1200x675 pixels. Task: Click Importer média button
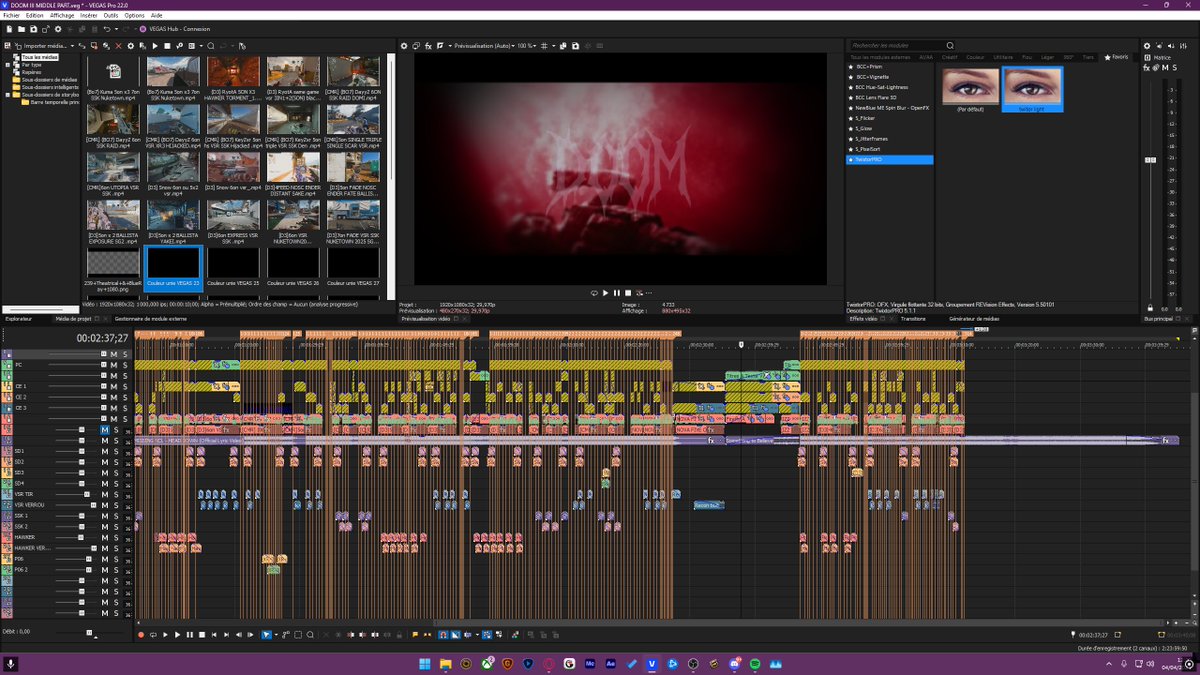pyautogui.click(x=40, y=46)
